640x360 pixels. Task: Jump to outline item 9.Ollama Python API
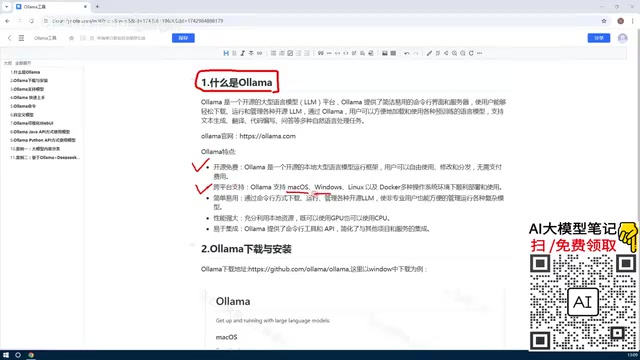[x=43, y=140]
